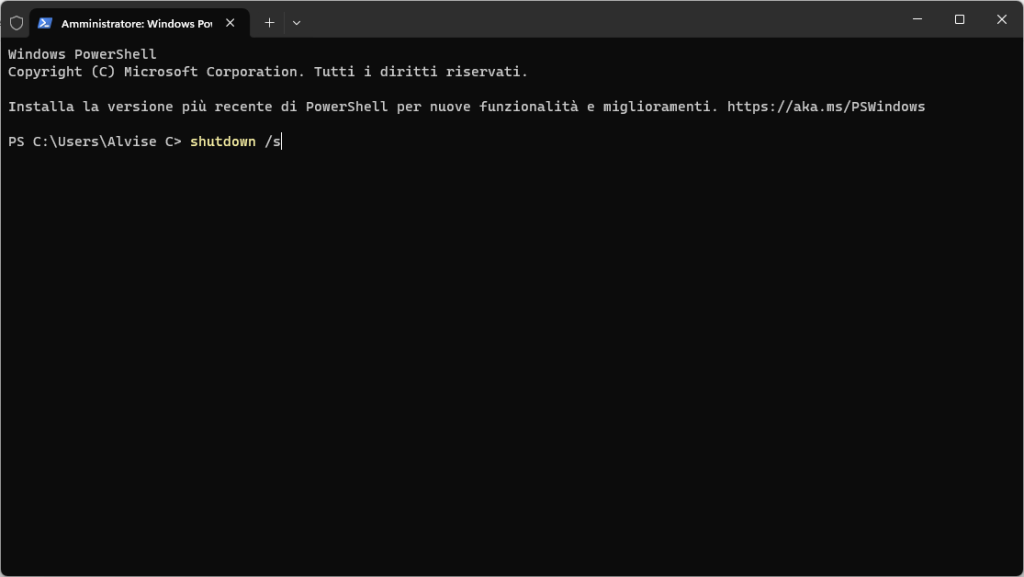Click the "Windows PowerShell" header line
The image size is (1024, 577).
tap(82, 54)
